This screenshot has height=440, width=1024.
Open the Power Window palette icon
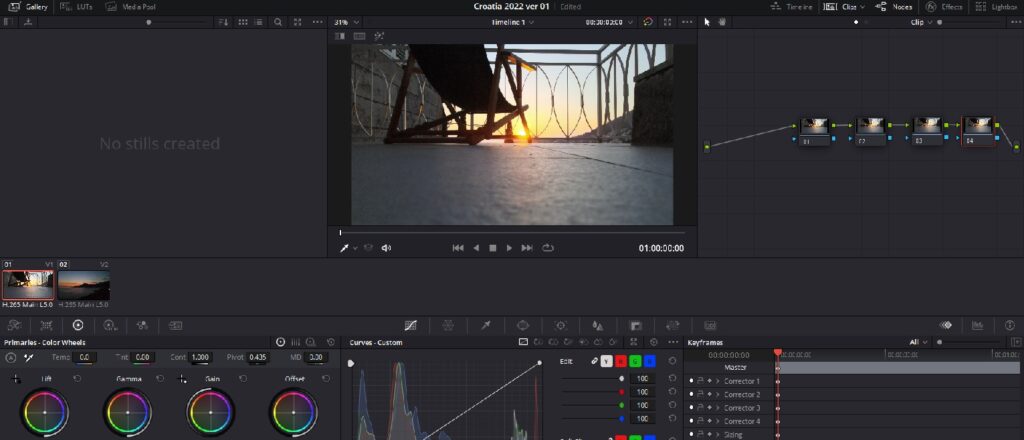(522, 325)
